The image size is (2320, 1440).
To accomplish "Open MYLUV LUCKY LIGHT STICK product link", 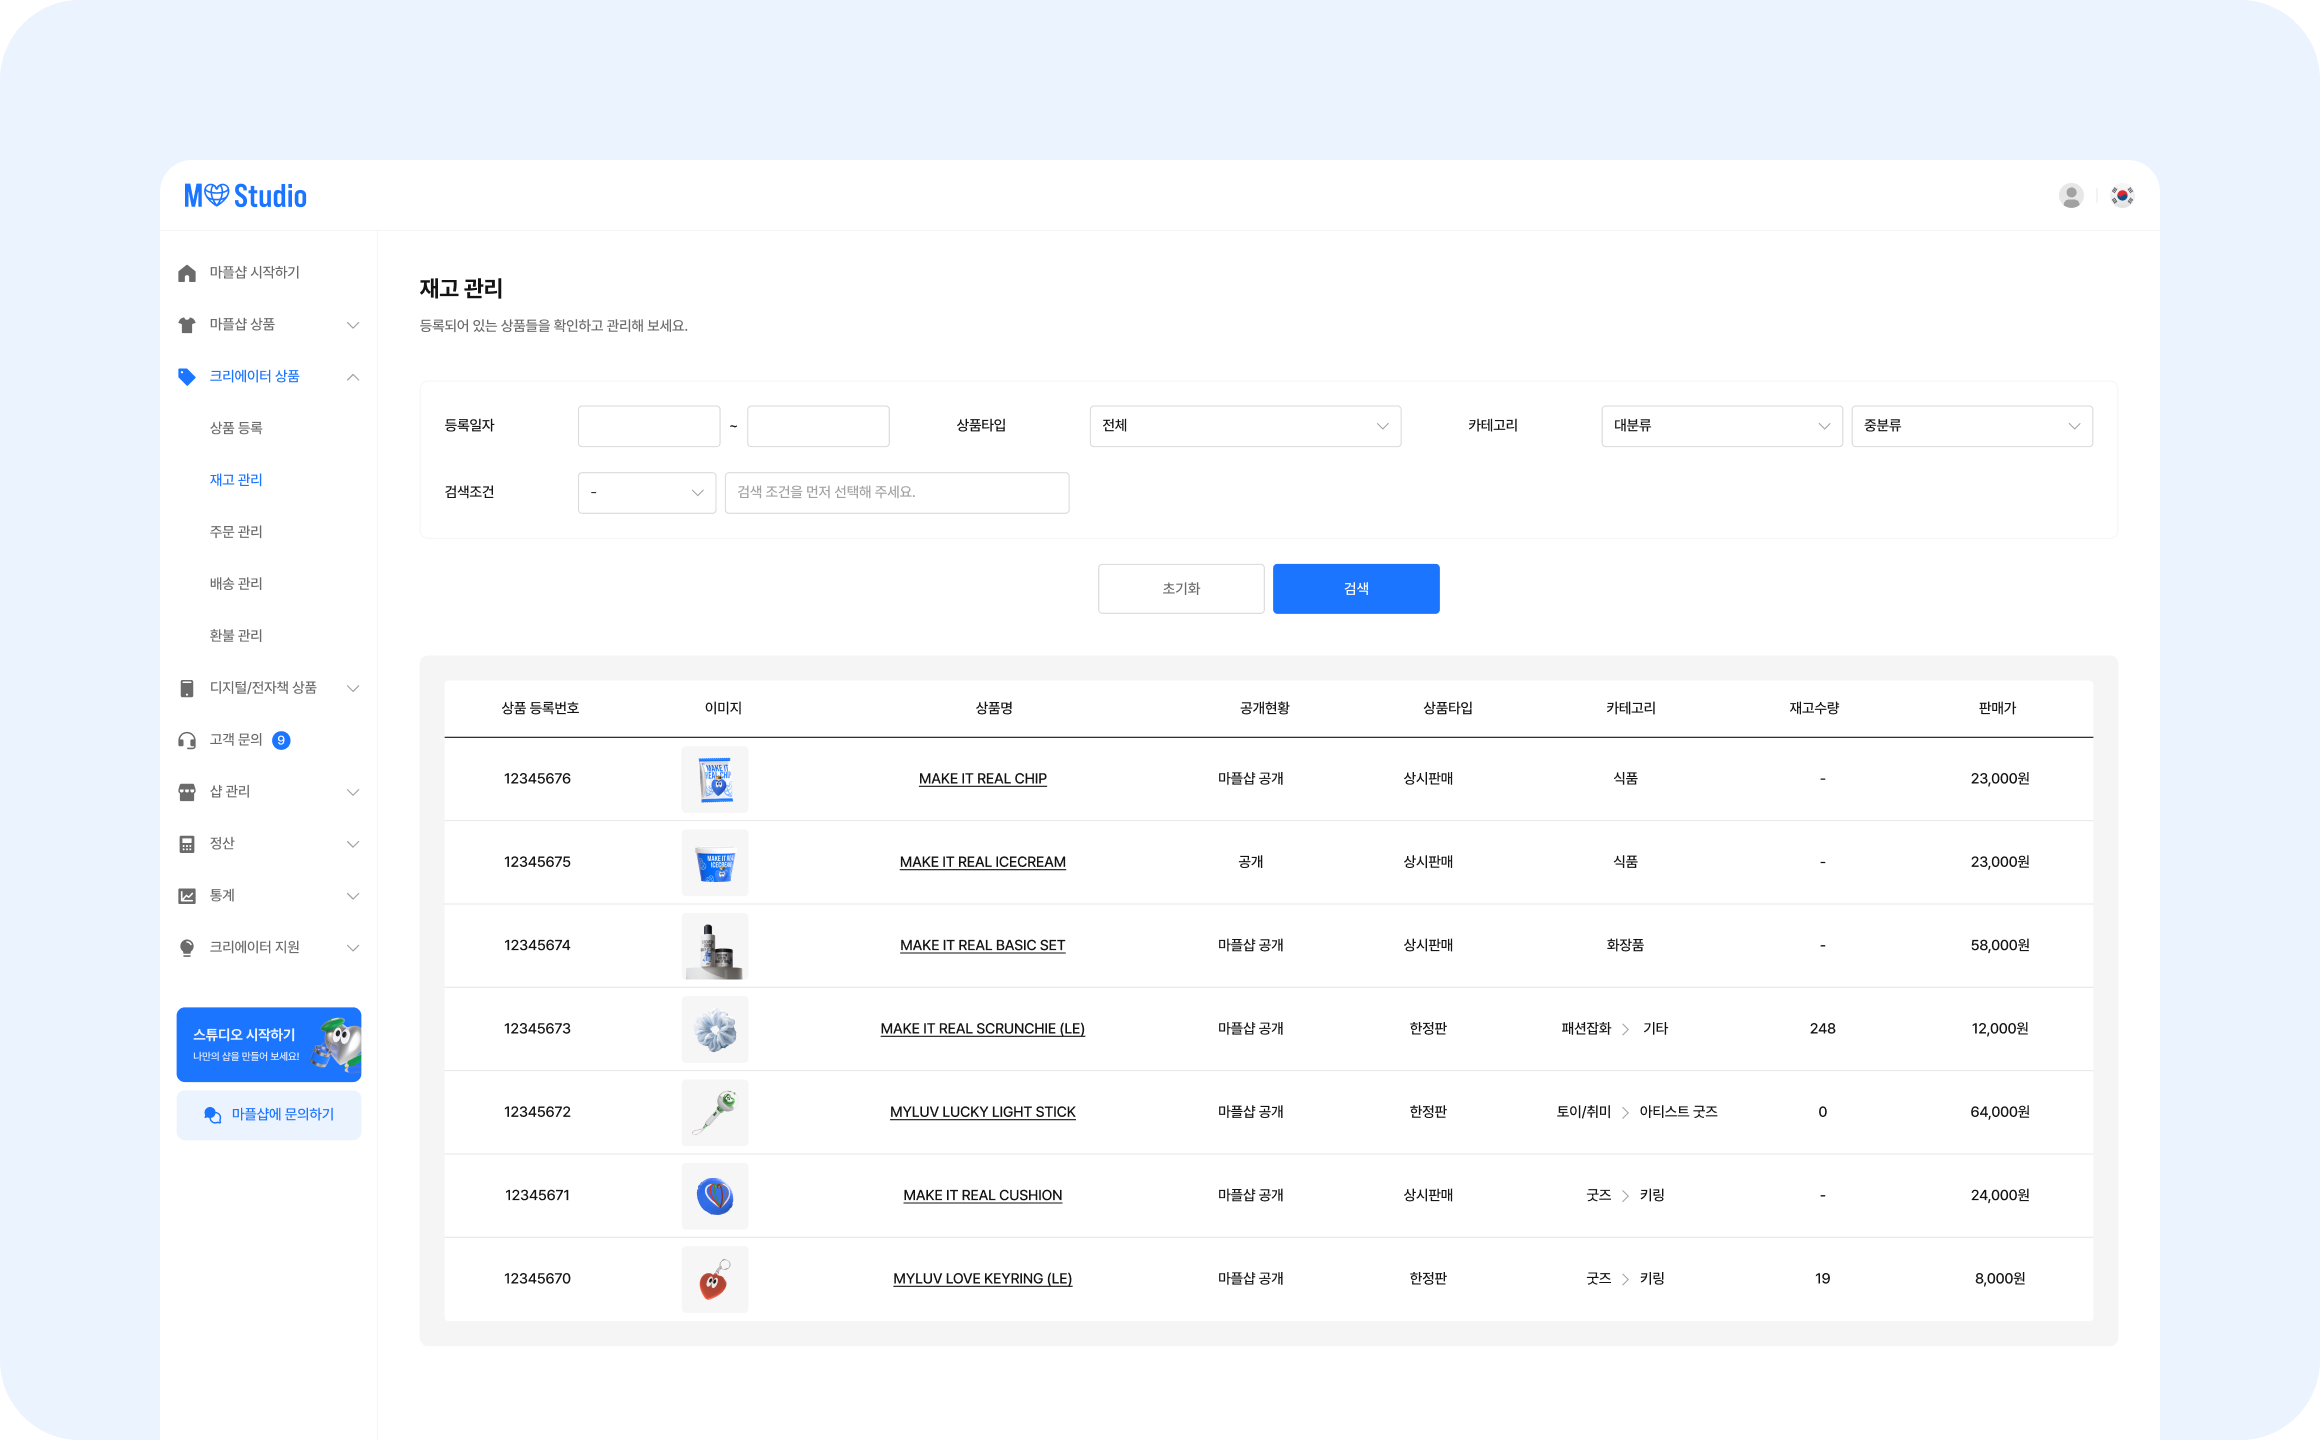I will pos(982,1112).
